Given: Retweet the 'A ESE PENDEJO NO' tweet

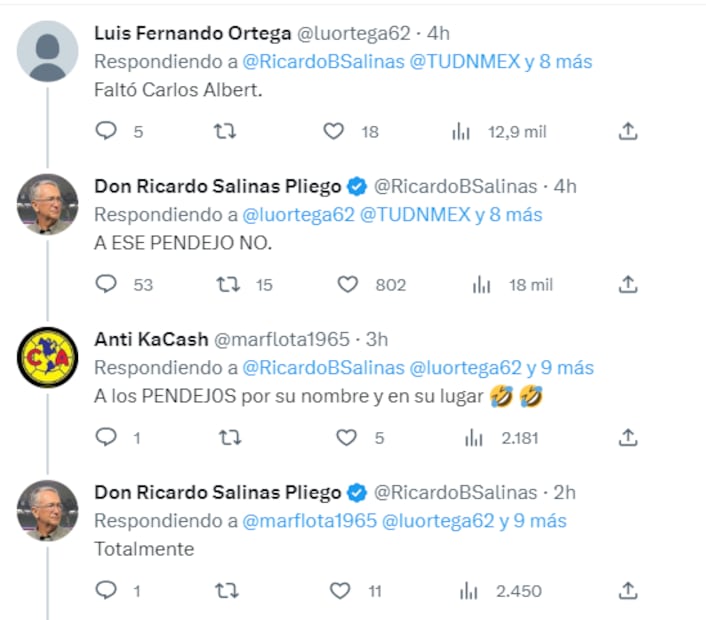Looking at the screenshot, I should pyautogui.click(x=227, y=284).
